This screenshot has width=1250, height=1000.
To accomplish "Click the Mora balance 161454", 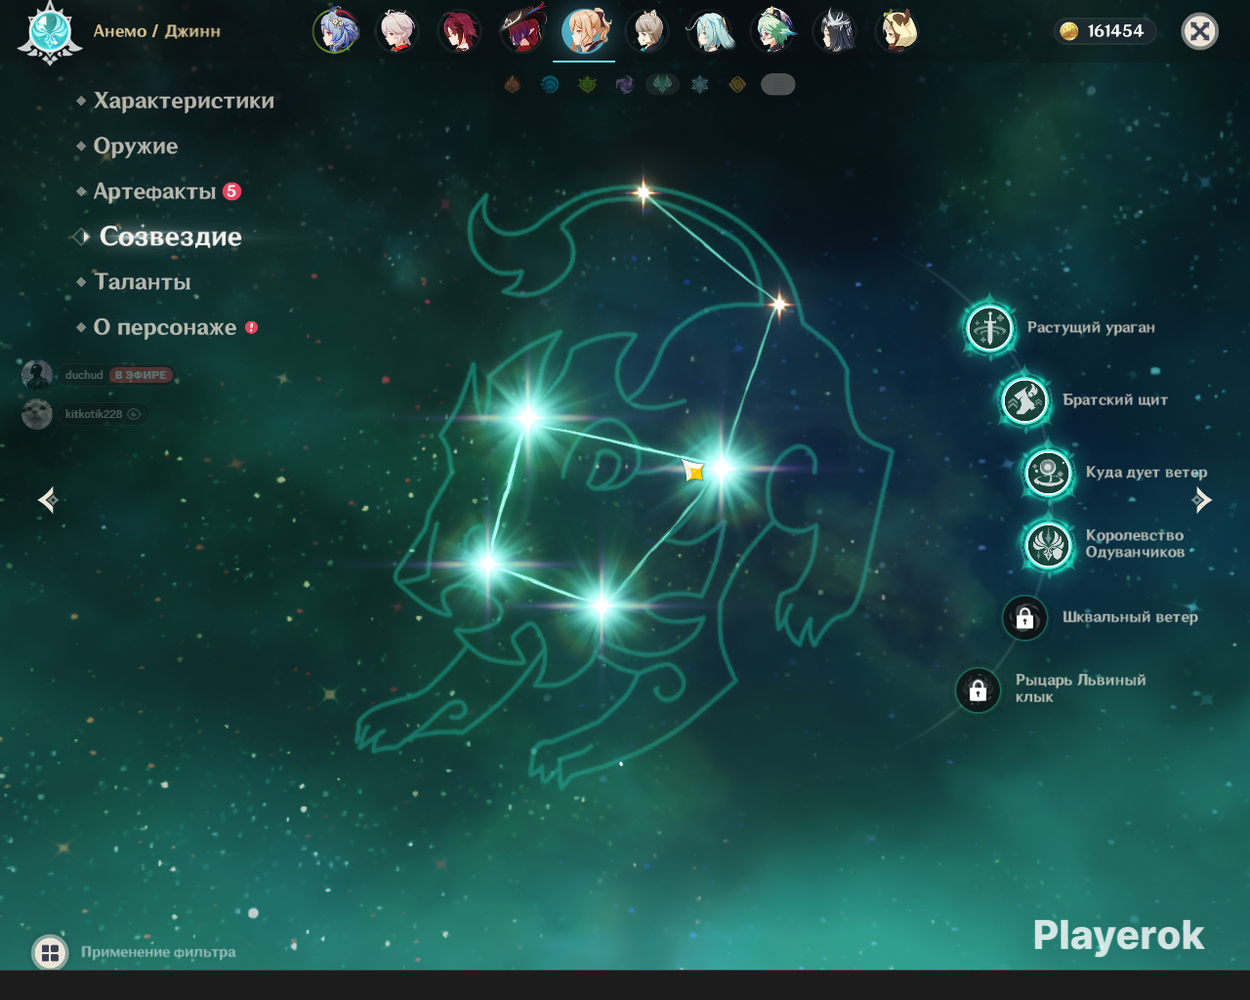I will pos(1103,32).
